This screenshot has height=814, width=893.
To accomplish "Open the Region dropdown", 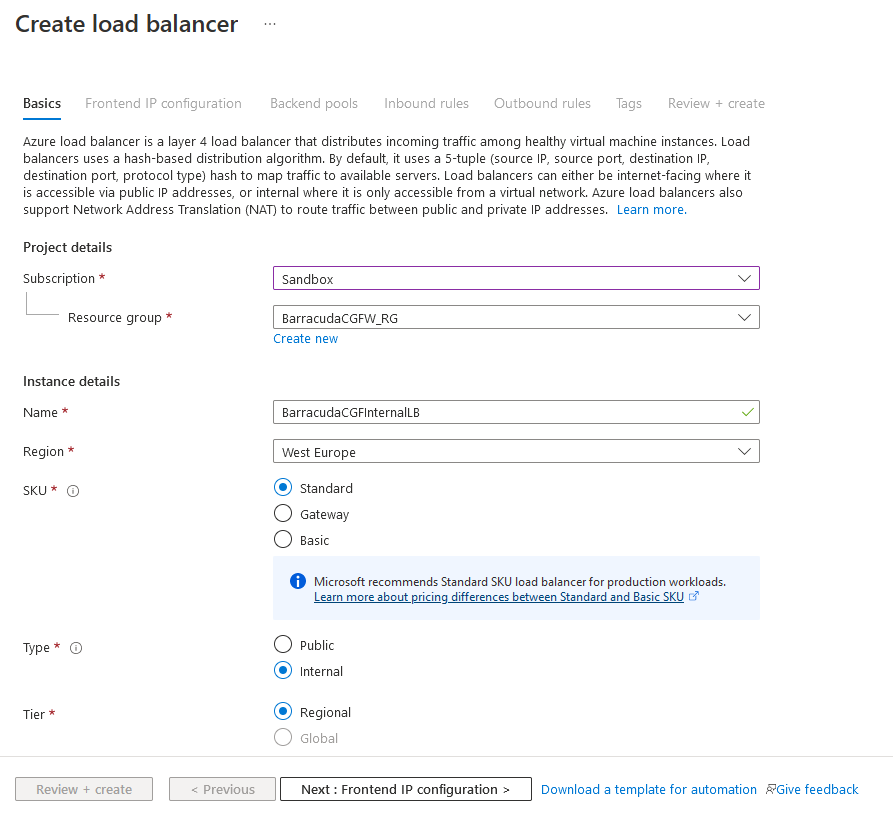I will point(516,451).
